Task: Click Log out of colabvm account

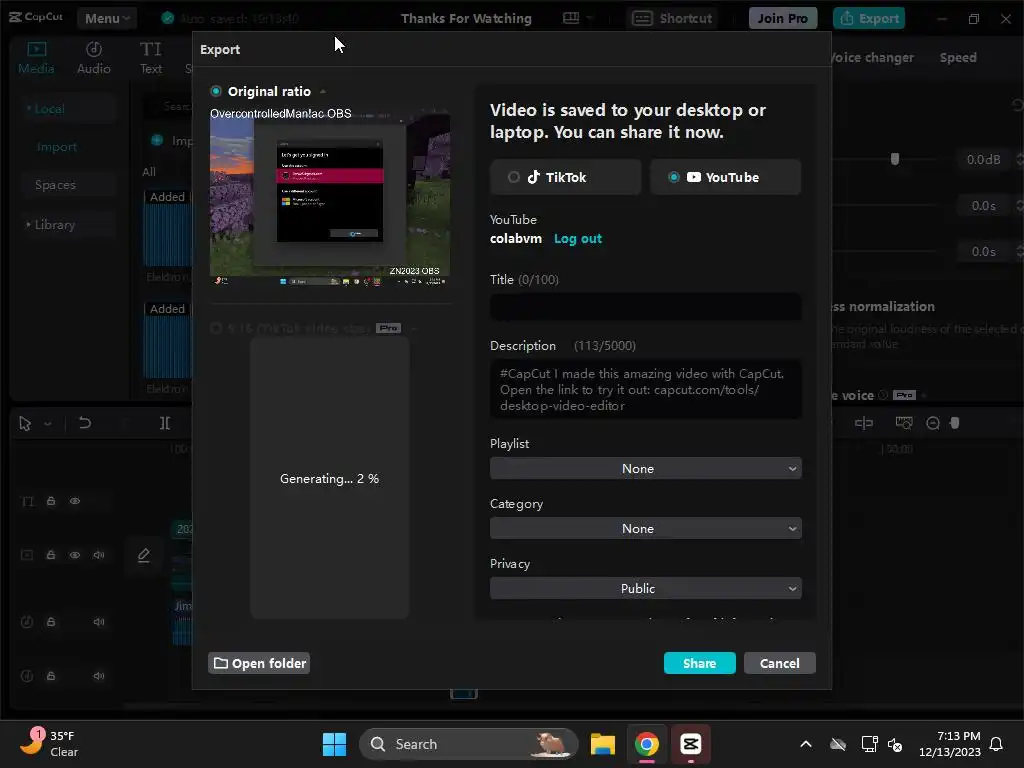Action: [578, 238]
